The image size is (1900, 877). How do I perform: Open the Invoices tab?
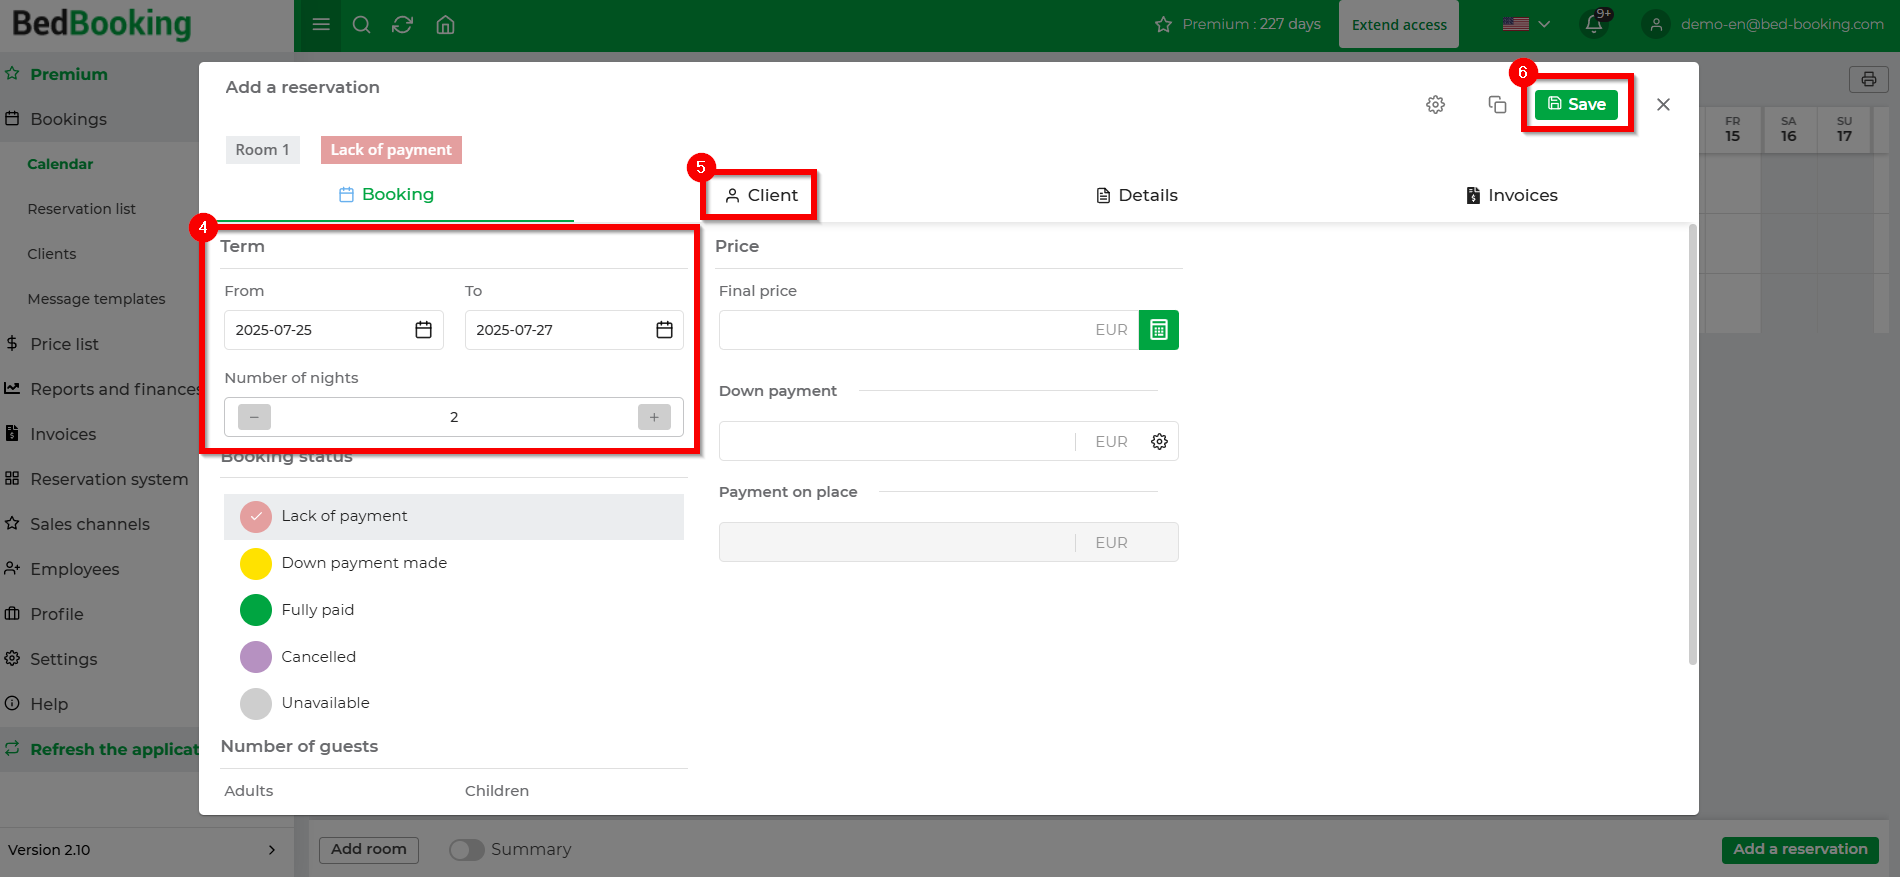point(1511,195)
